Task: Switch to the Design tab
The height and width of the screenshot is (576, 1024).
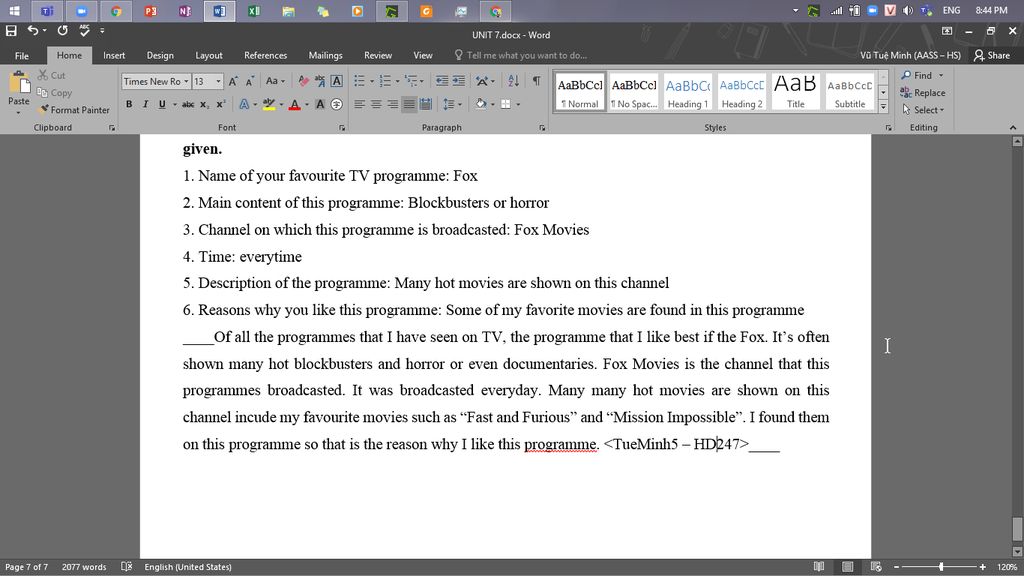Action: (160, 56)
